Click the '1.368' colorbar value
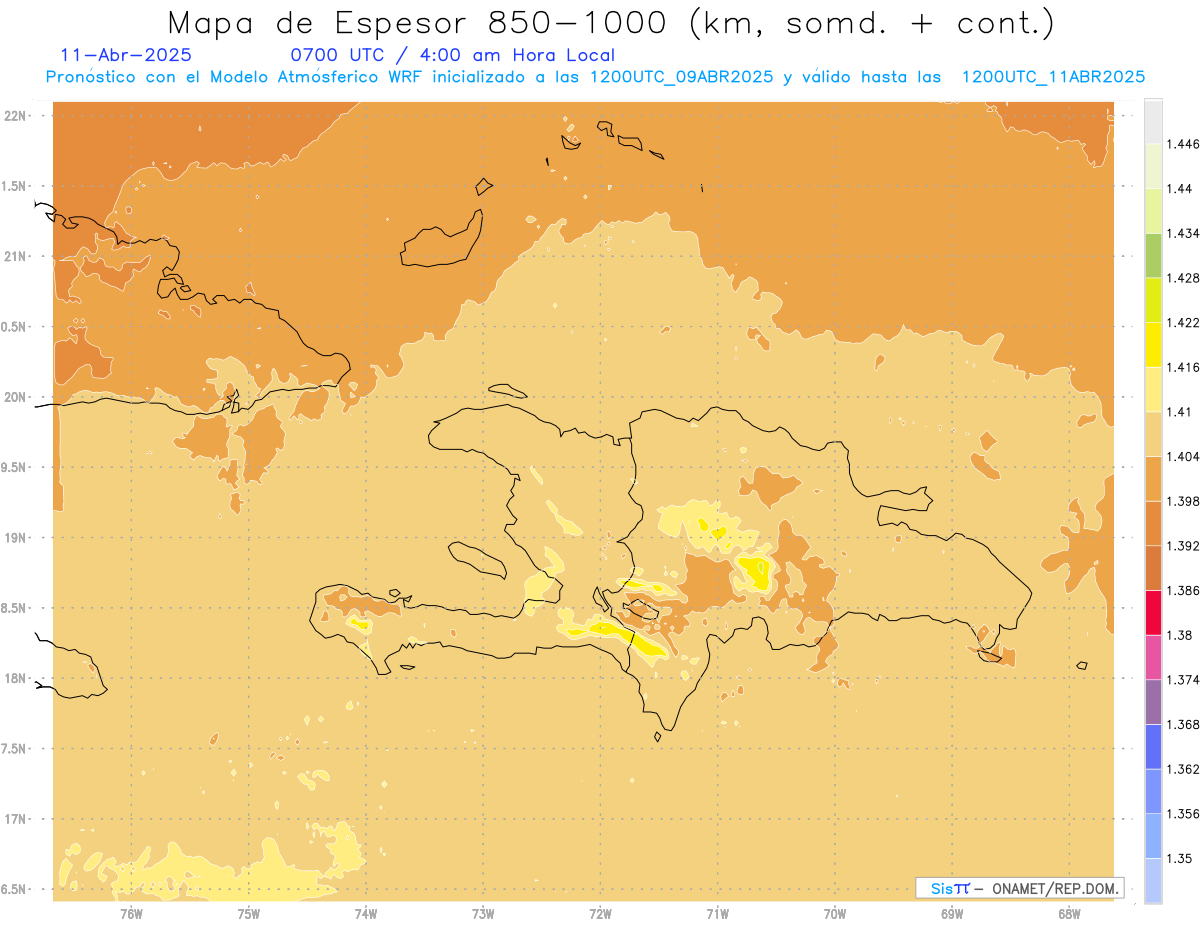The height and width of the screenshot is (927, 1200). tap(1184, 724)
